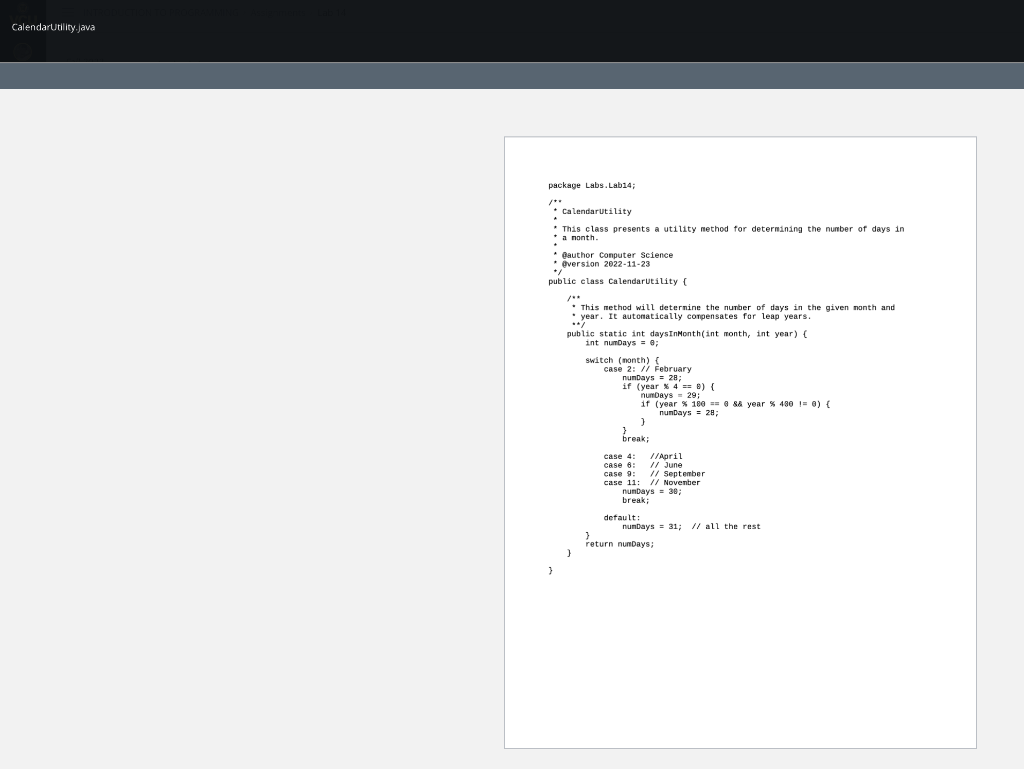1024x769 pixels.
Task: Navigate to Assignments via the breadcrumb
Action: [277, 12]
